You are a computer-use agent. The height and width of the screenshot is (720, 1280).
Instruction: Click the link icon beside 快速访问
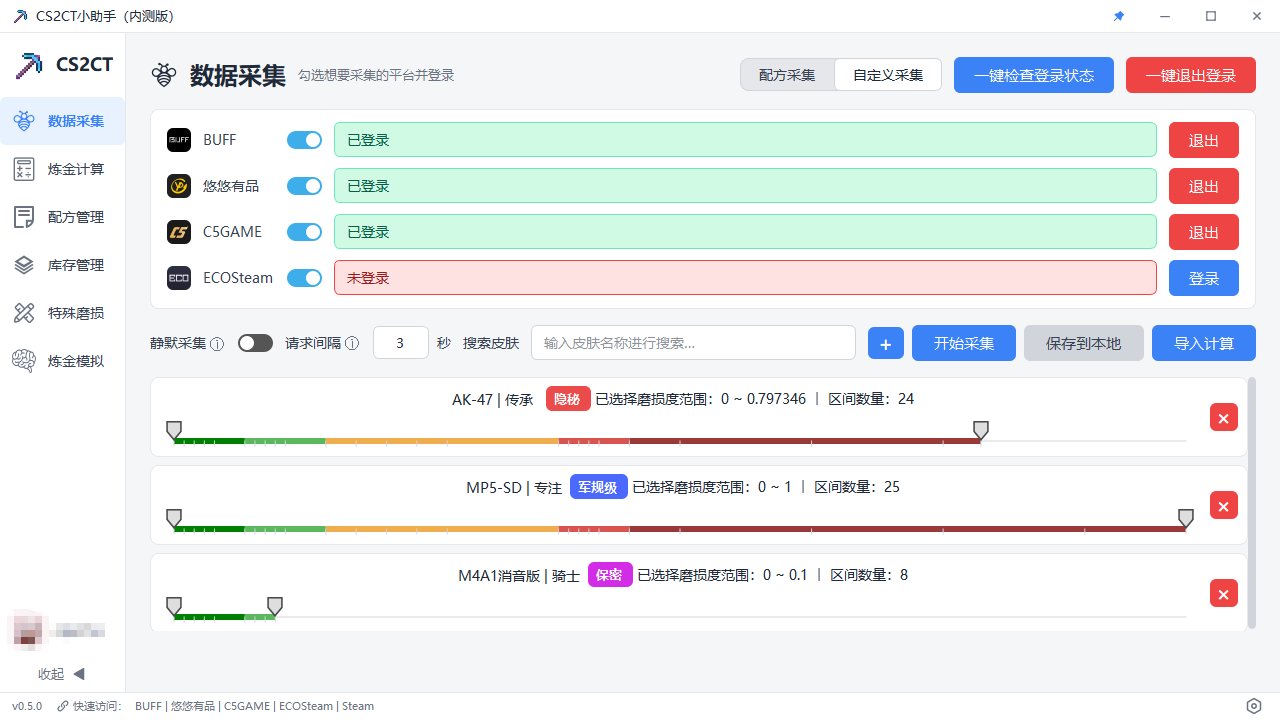tap(63, 706)
